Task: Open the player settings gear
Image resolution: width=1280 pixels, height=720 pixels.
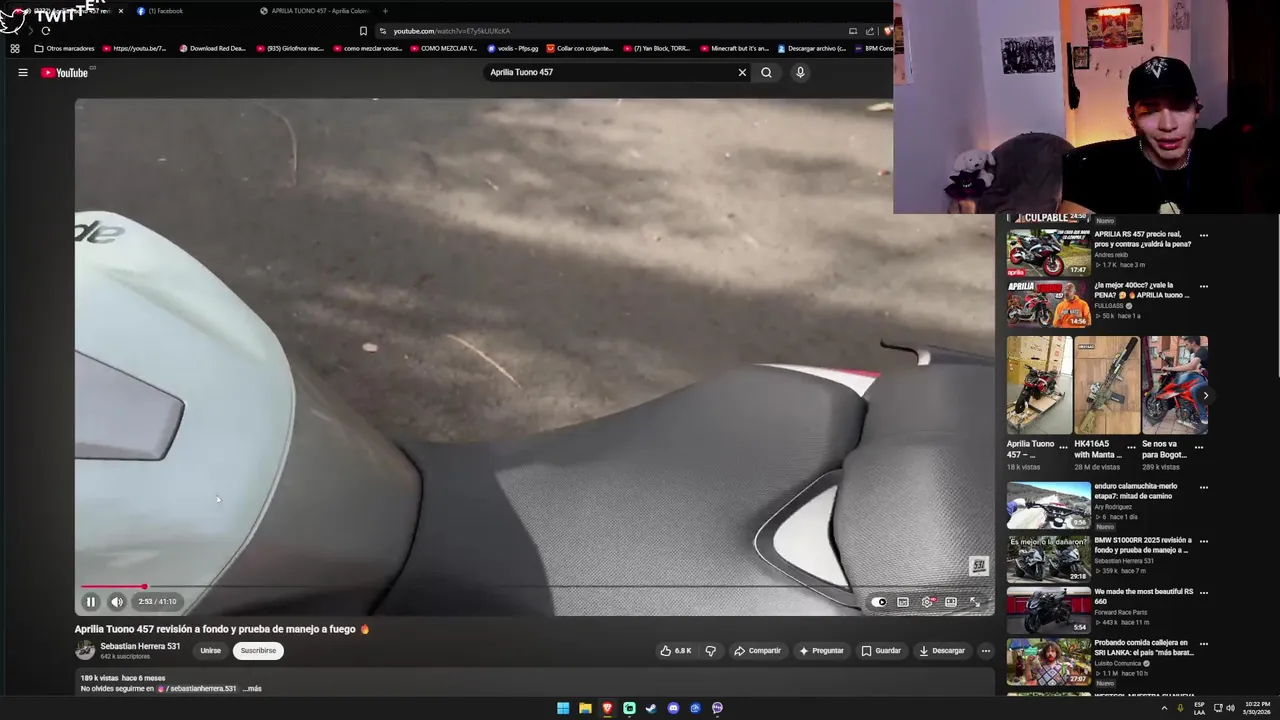Action: point(927,602)
